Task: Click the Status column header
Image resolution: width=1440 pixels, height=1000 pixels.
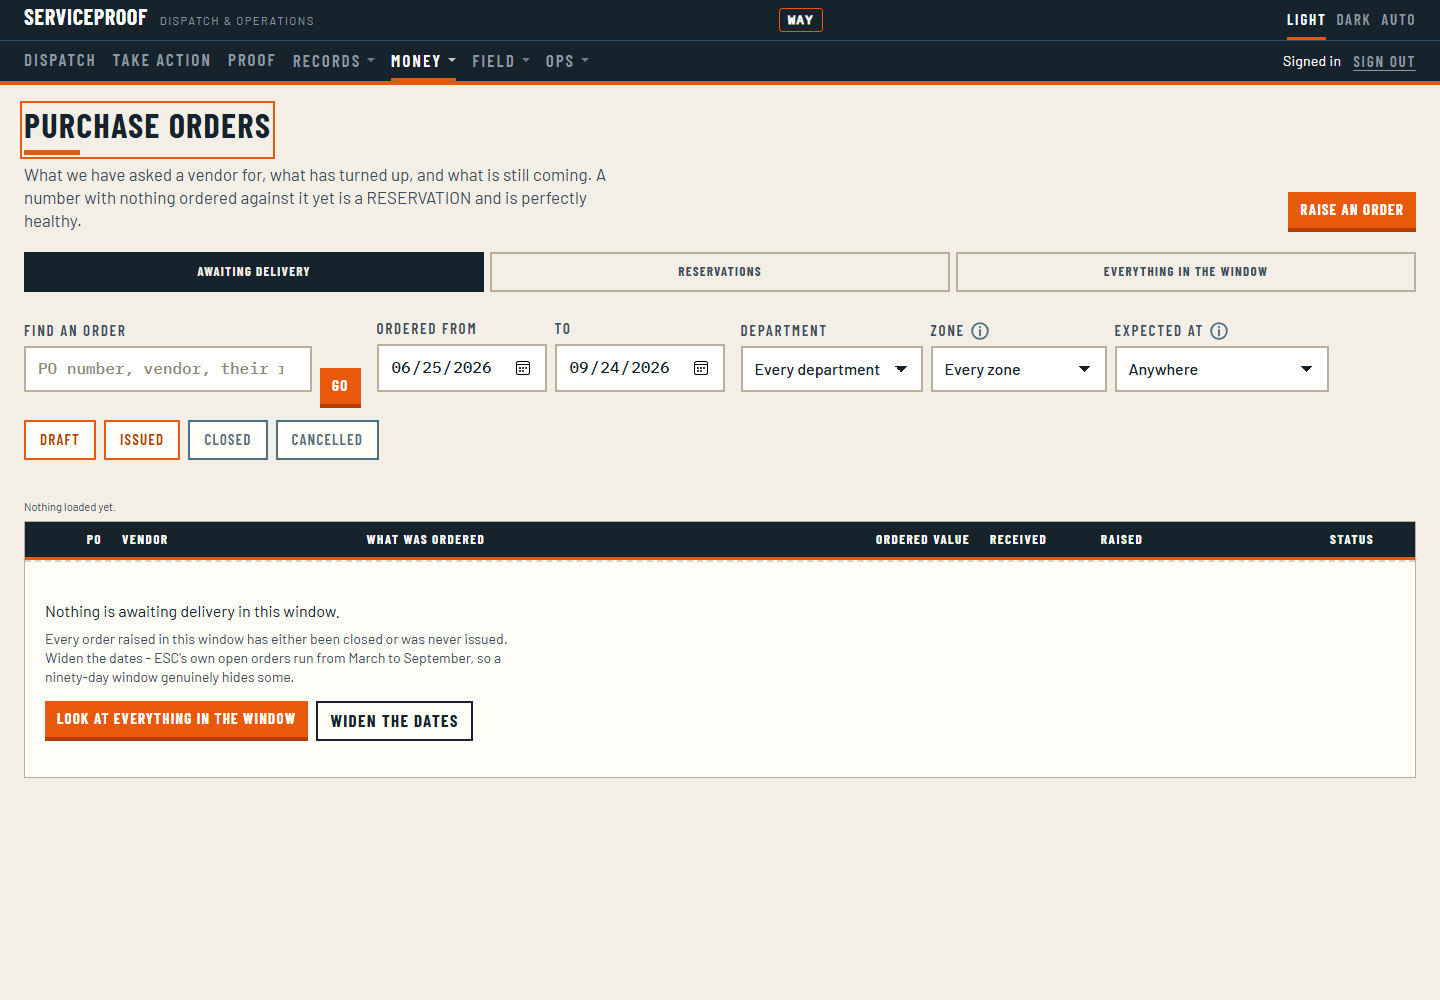Action: click(x=1352, y=540)
